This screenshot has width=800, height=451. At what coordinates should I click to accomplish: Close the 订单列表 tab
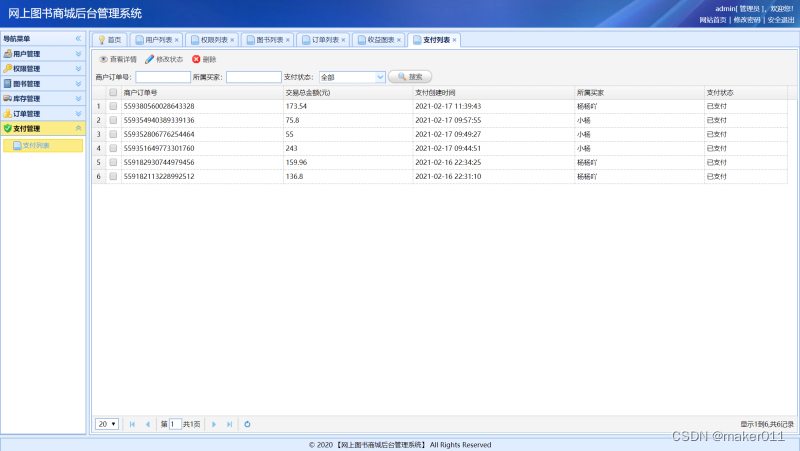pyautogui.click(x=343, y=40)
